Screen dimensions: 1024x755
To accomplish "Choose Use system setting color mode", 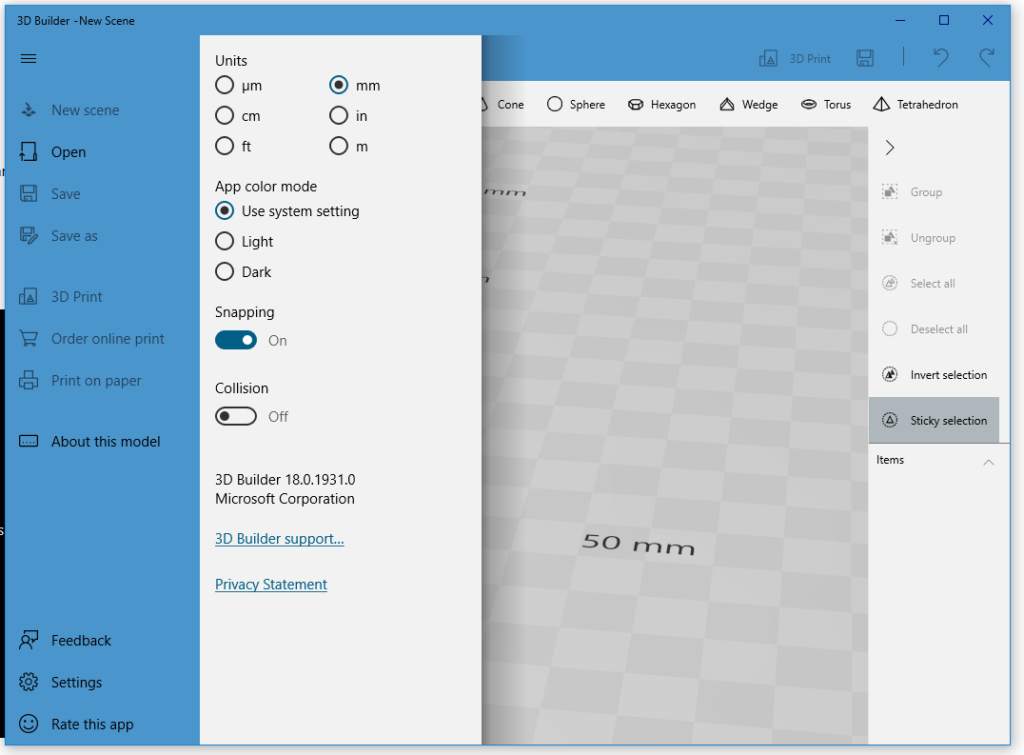I will point(224,211).
